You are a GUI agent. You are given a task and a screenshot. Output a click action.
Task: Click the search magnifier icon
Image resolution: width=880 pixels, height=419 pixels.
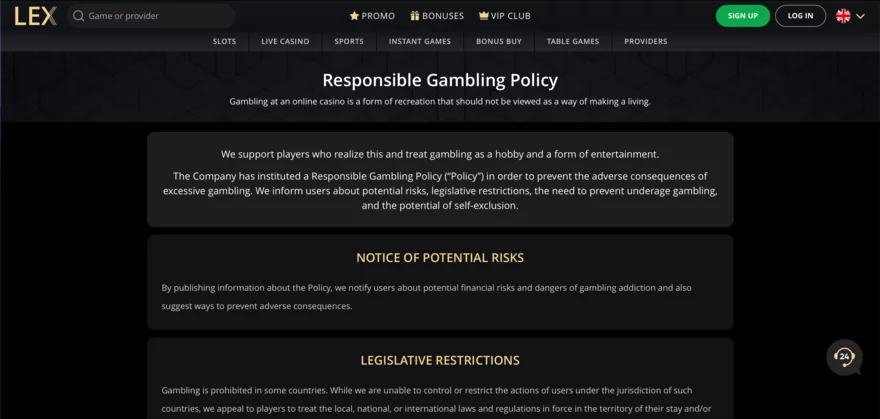[x=78, y=16]
